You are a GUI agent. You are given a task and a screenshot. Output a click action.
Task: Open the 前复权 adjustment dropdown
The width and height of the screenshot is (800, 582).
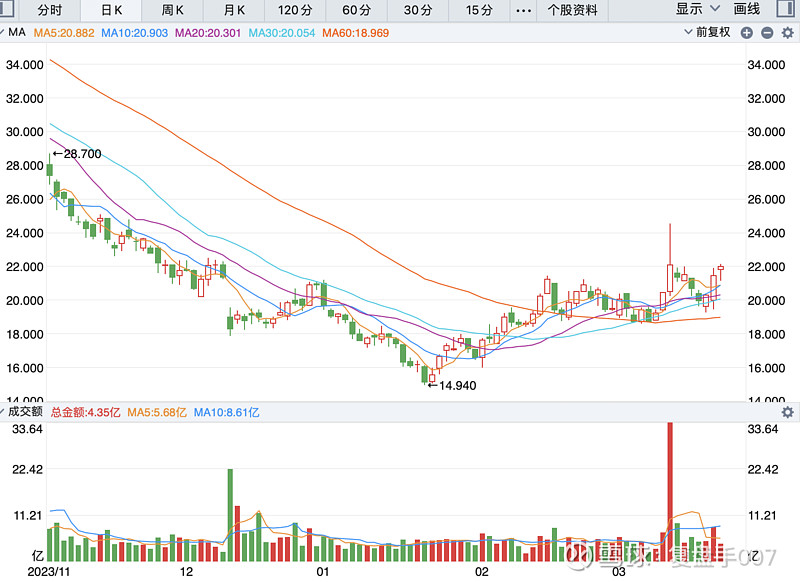pos(707,32)
